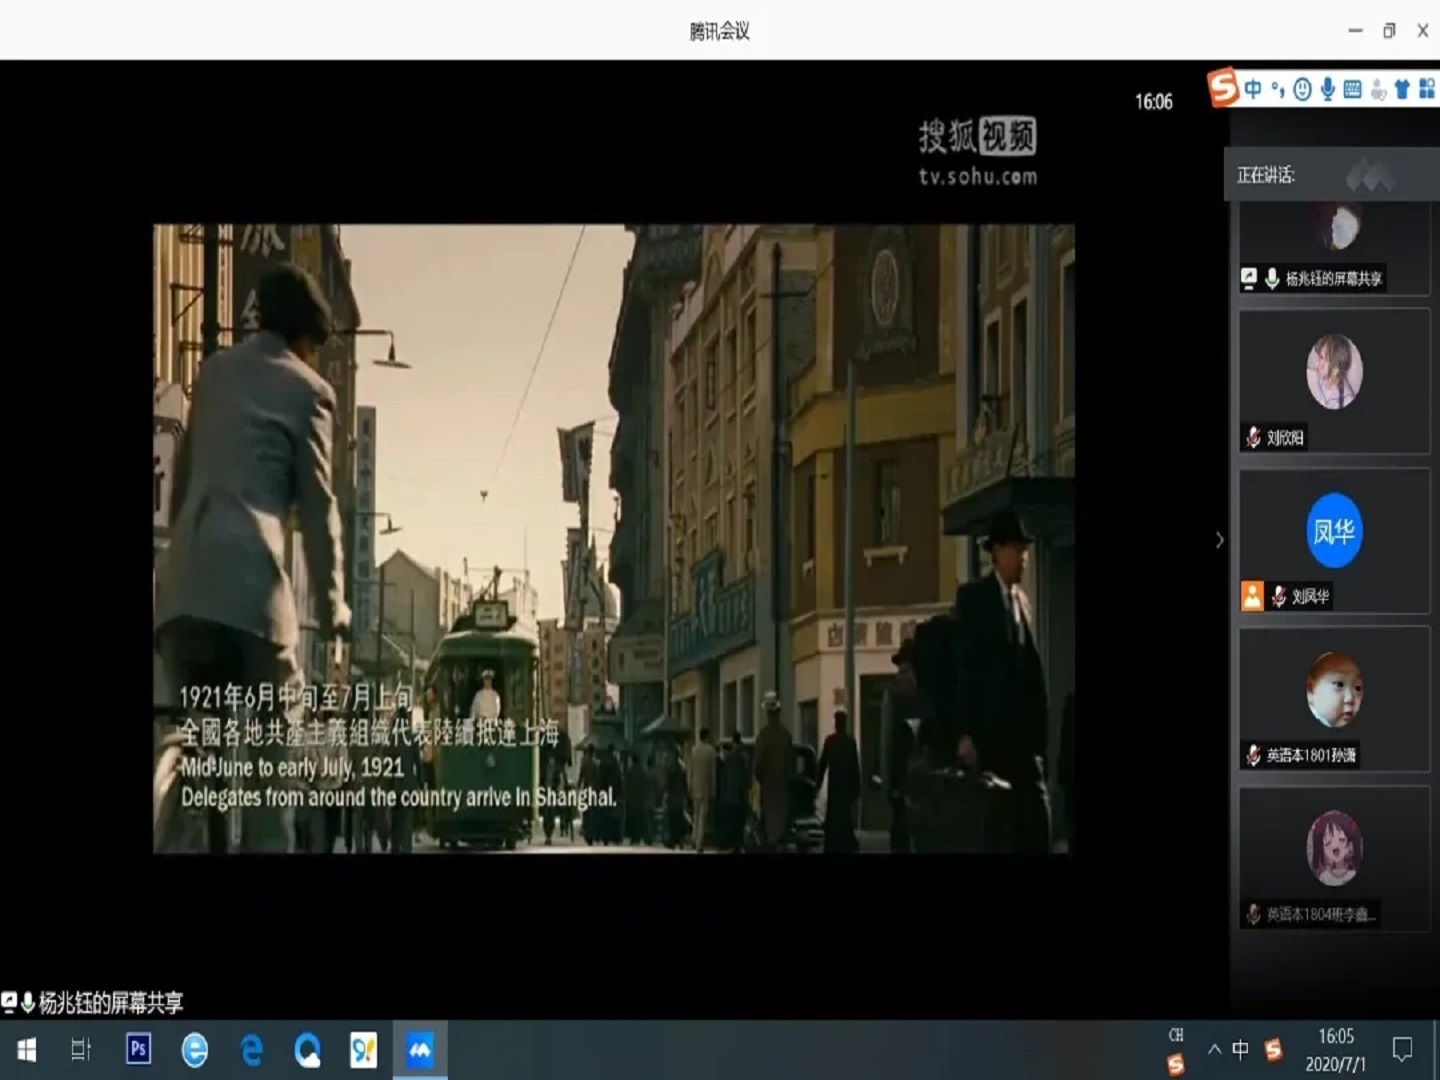Open the 91 app taskbar icon

click(363, 1050)
